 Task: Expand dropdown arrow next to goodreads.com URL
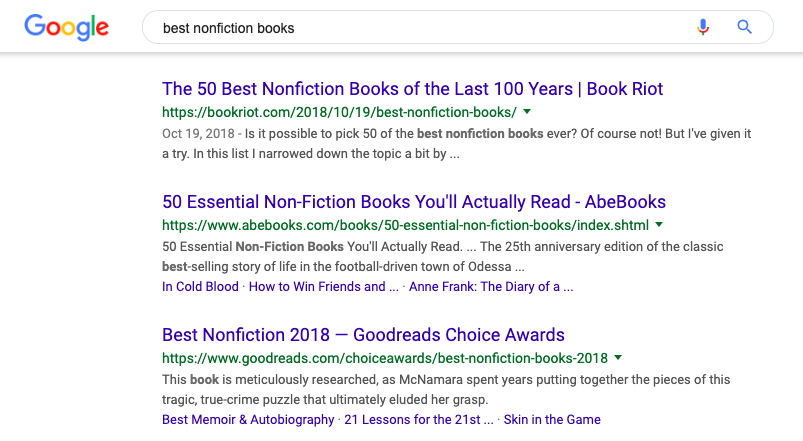[618, 358]
